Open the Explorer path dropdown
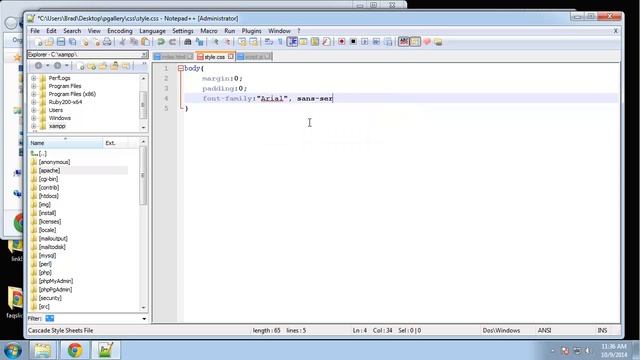This screenshot has width=640, height=360. [x=144, y=54]
